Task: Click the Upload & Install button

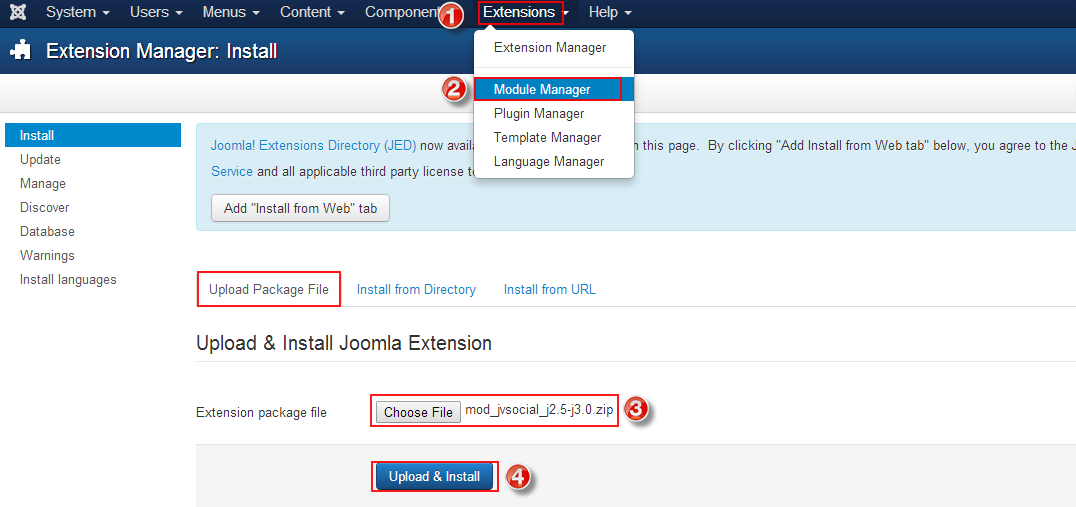Action: [x=434, y=476]
